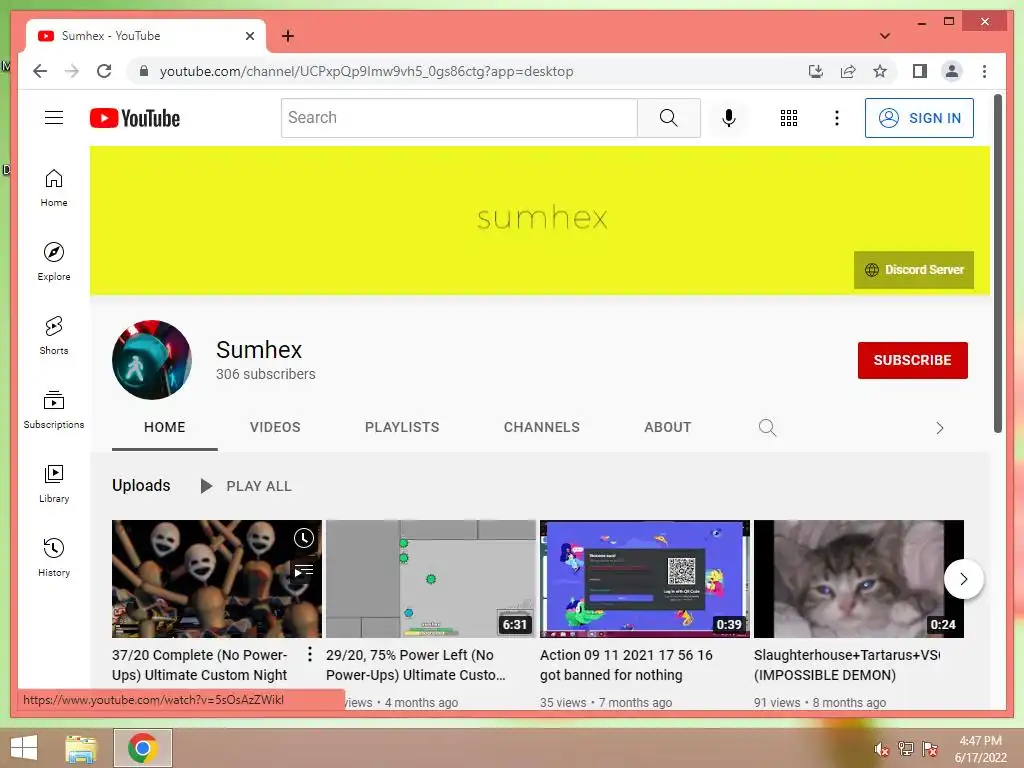This screenshot has height=768, width=1024.
Task: View site information lock icon
Action: (x=144, y=71)
